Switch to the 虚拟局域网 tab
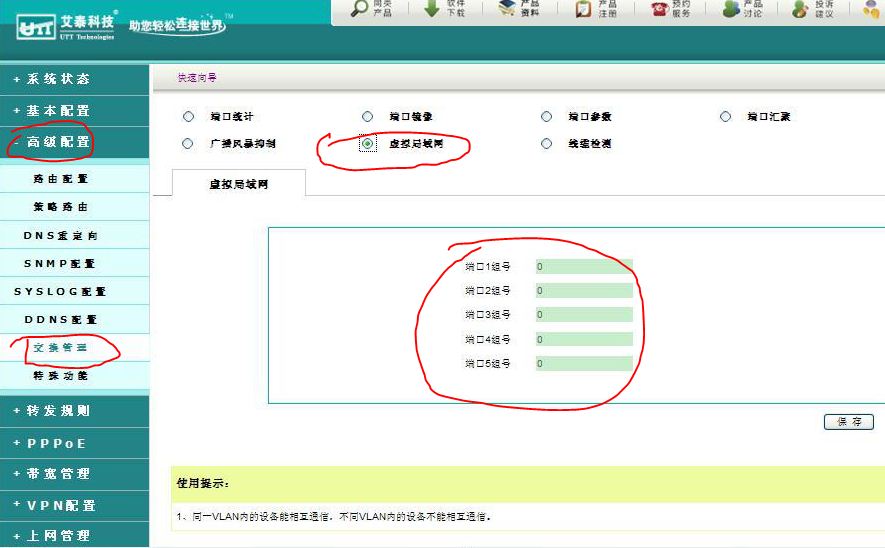The image size is (885, 548). [x=239, y=183]
